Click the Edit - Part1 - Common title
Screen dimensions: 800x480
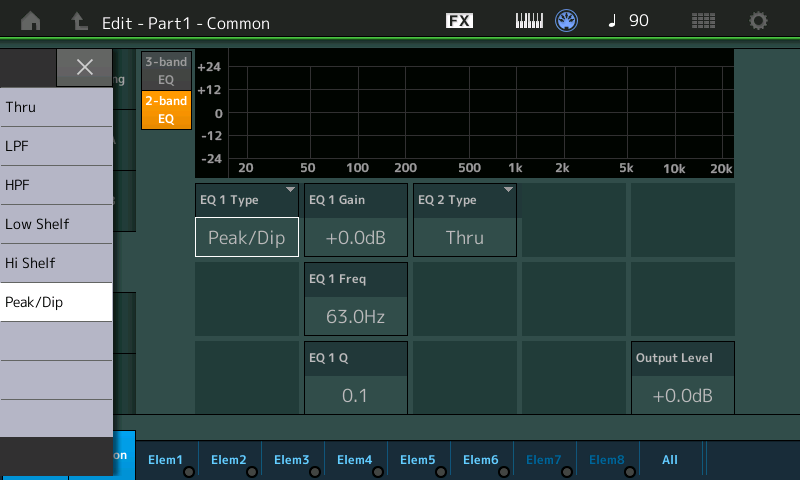point(186,23)
